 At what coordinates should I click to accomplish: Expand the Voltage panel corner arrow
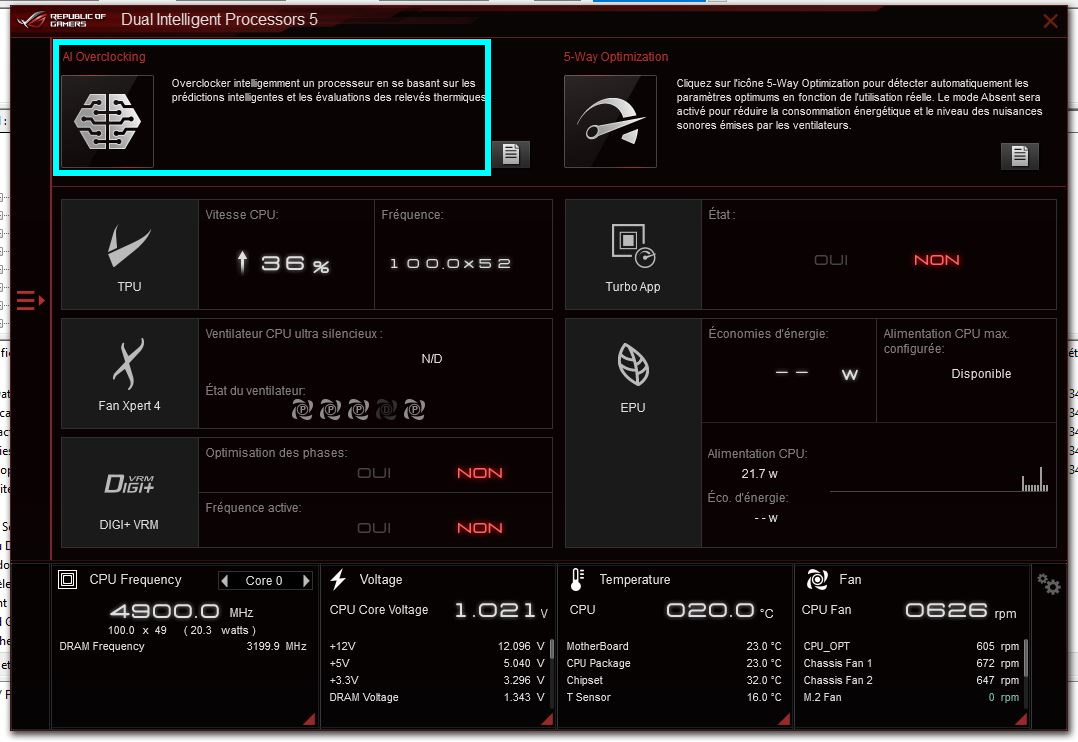(547, 719)
